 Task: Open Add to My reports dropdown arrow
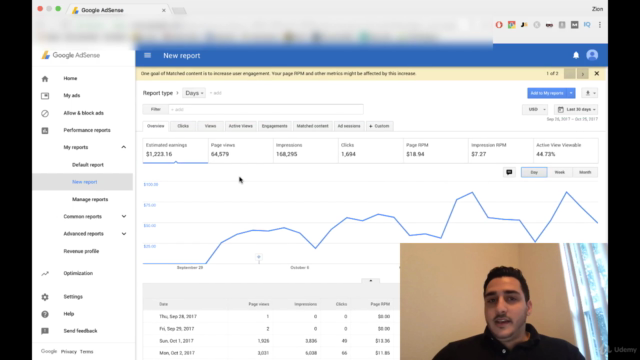click(x=571, y=93)
